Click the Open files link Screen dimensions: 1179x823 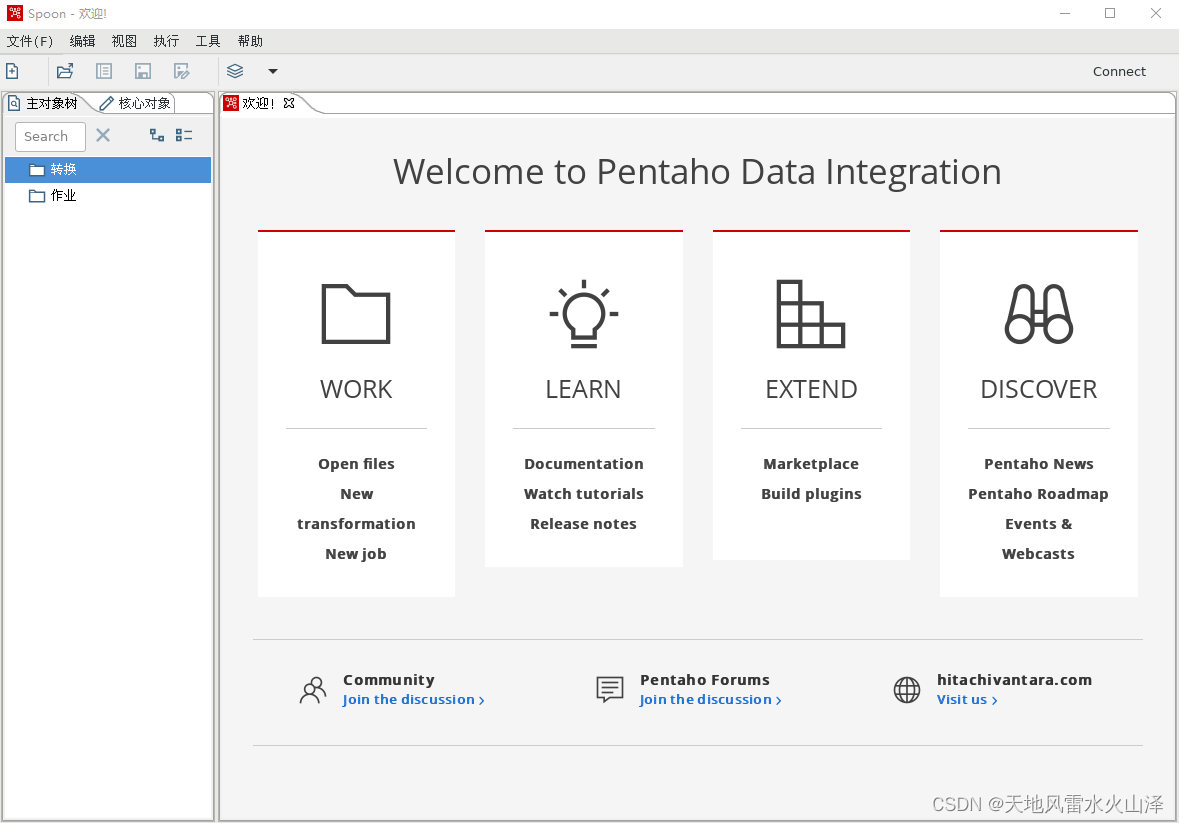[356, 464]
